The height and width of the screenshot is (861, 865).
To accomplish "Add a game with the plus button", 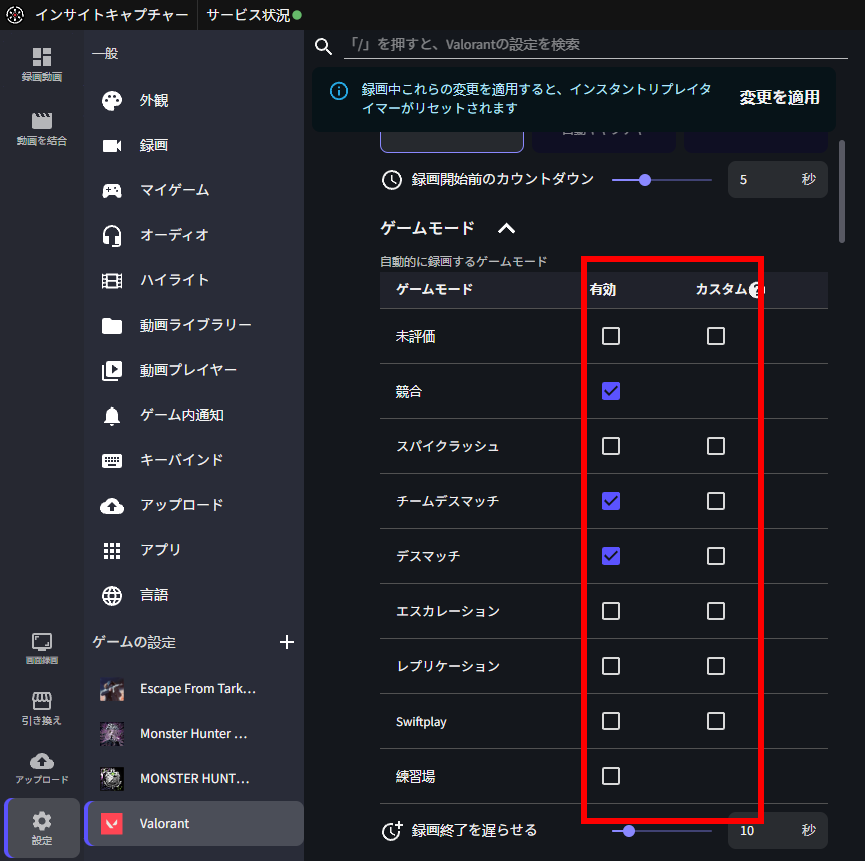I will tap(287, 642).
